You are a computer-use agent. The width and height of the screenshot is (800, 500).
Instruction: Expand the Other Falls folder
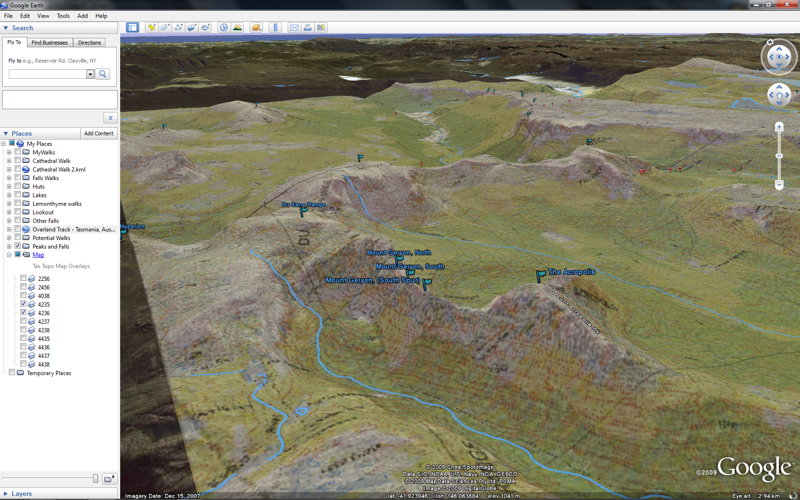point(9,221)
